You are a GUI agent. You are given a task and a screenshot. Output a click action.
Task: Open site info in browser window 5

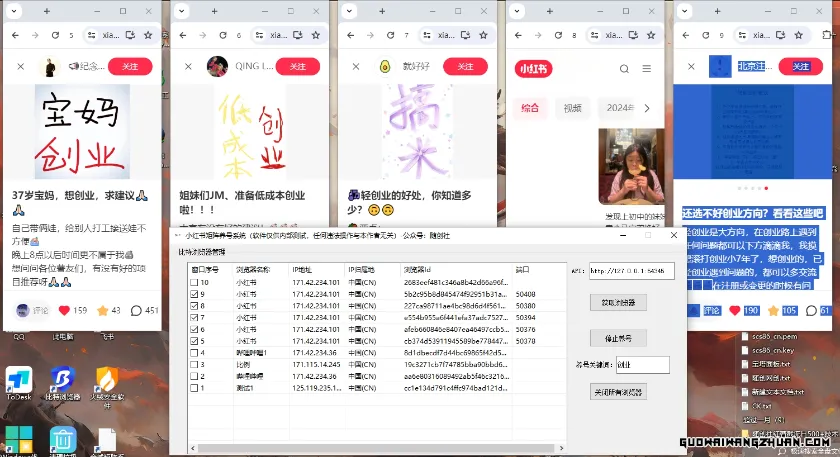92,35
